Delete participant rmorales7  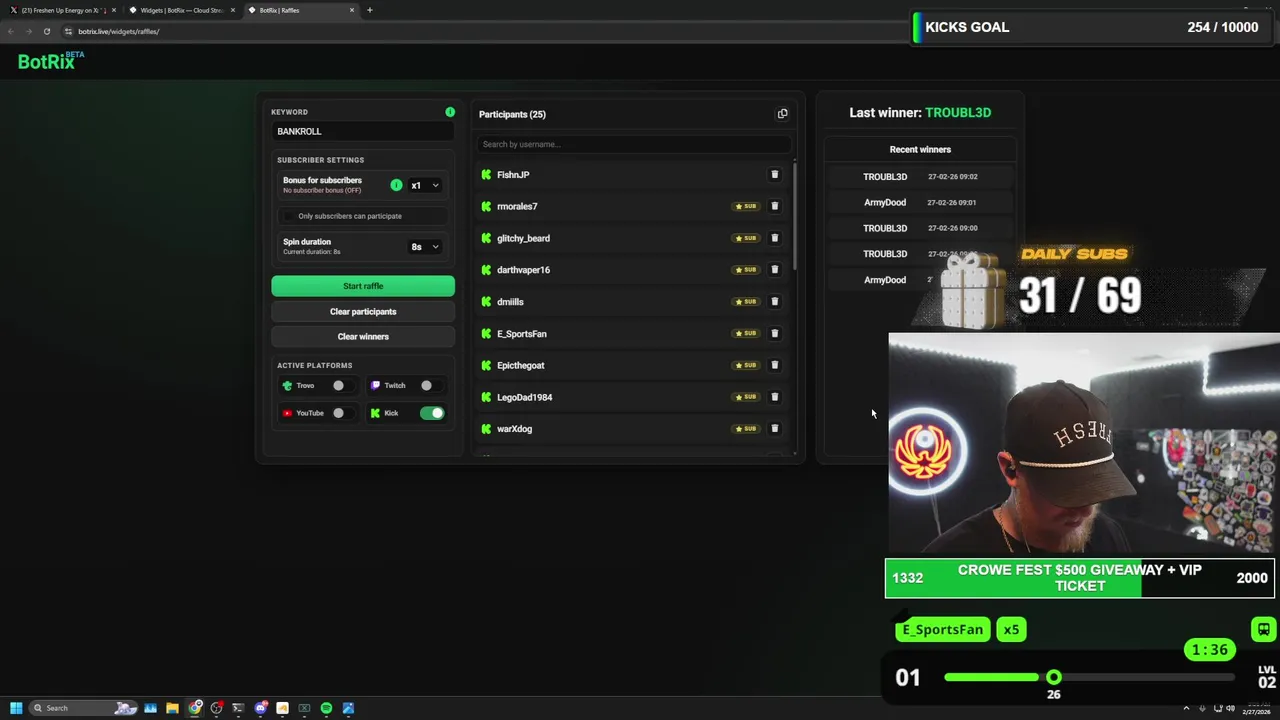pos(774,206)
